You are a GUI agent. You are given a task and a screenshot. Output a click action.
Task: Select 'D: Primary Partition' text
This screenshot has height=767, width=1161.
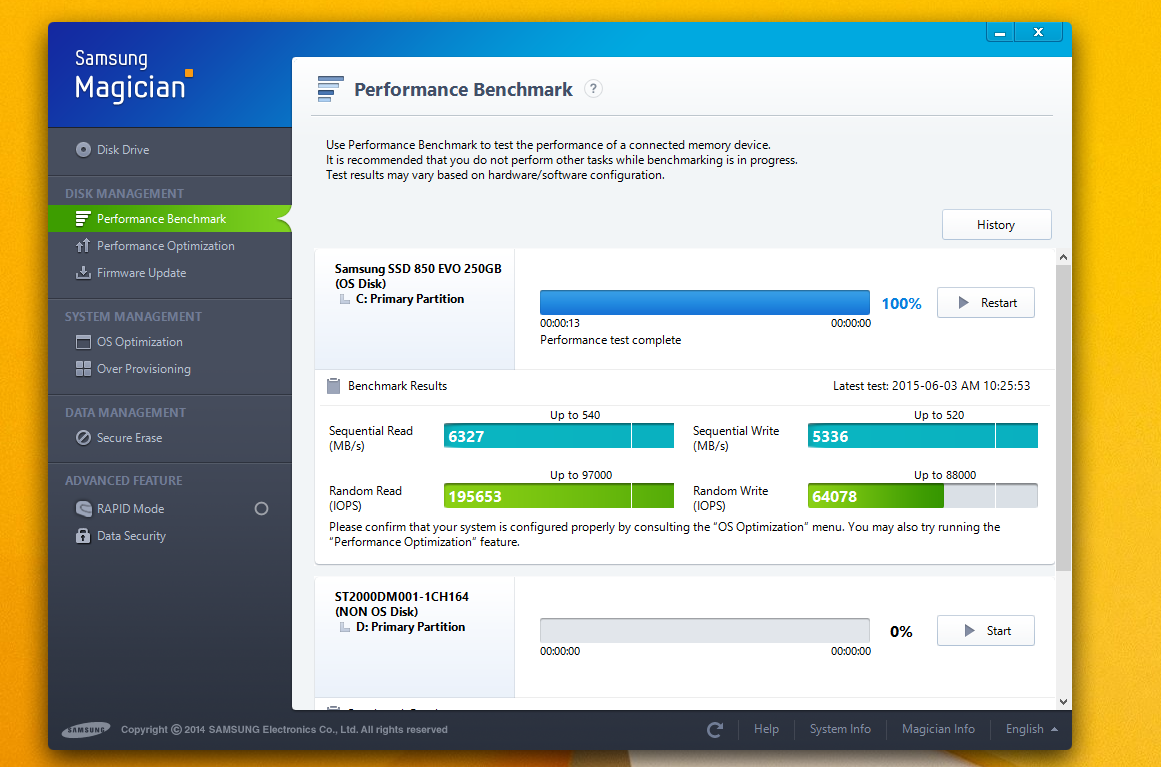click(x=411, y=627)
